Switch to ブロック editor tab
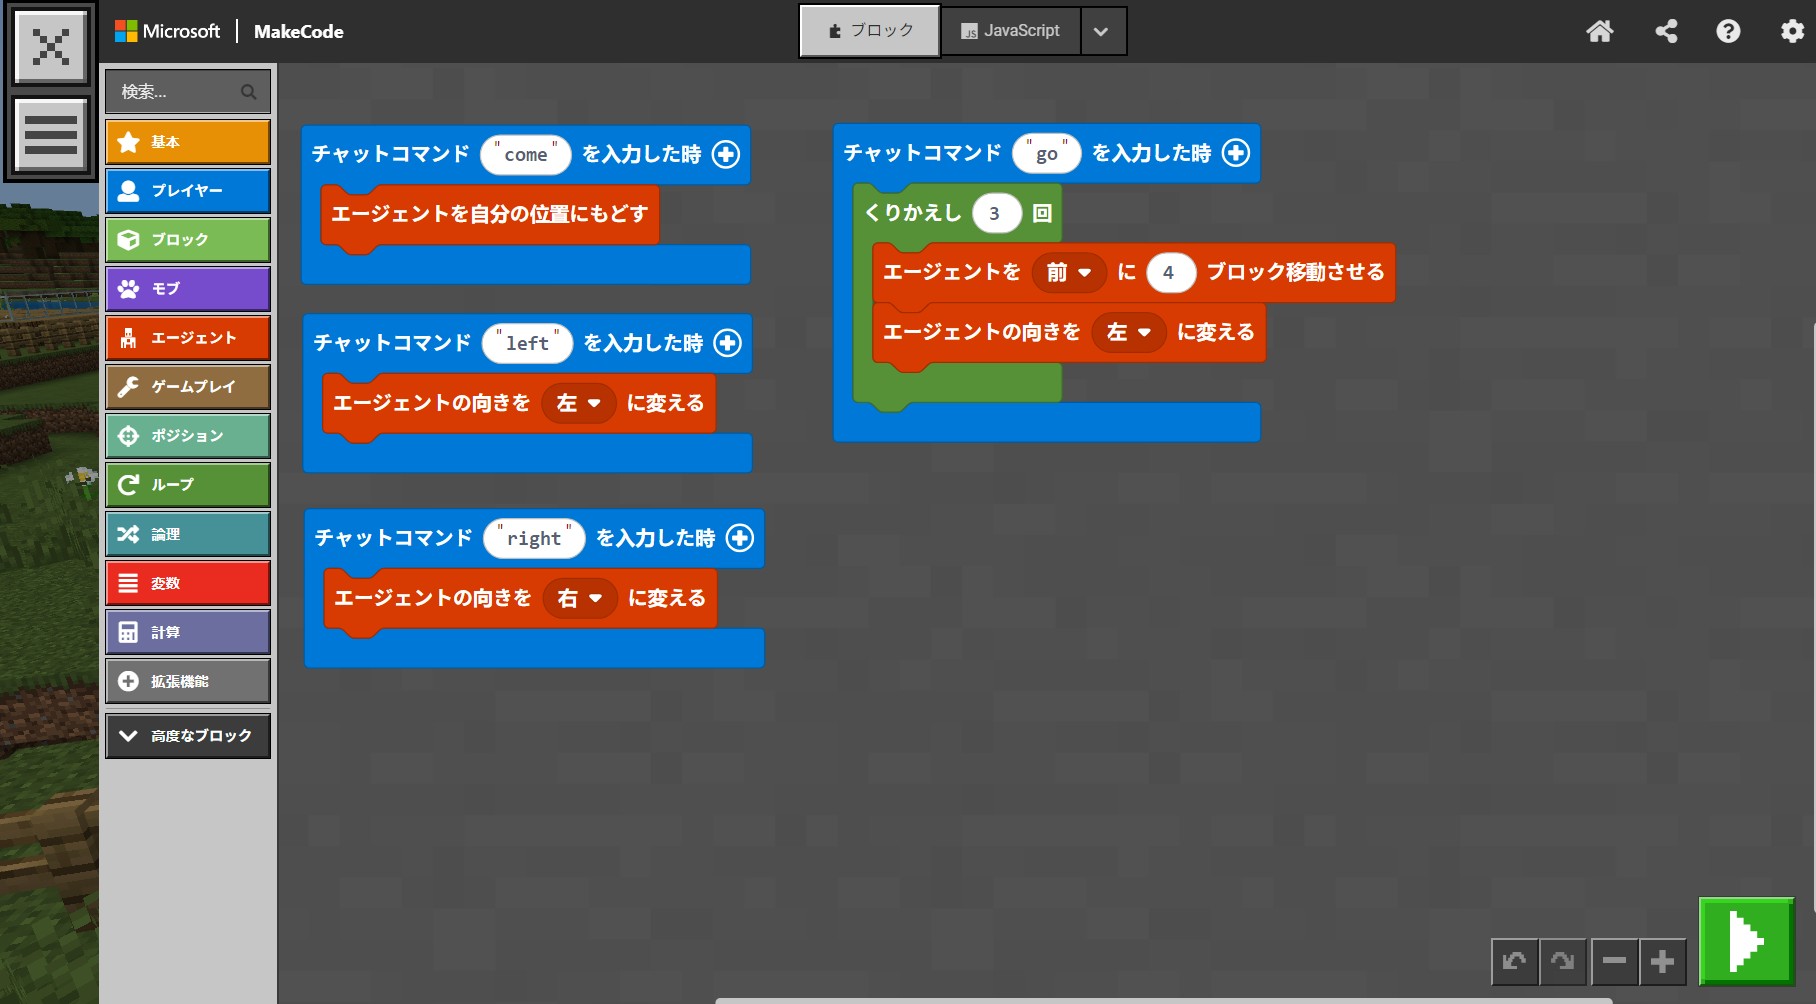The height and width of the screenshot is (1004, 1816). coord(870,31)
